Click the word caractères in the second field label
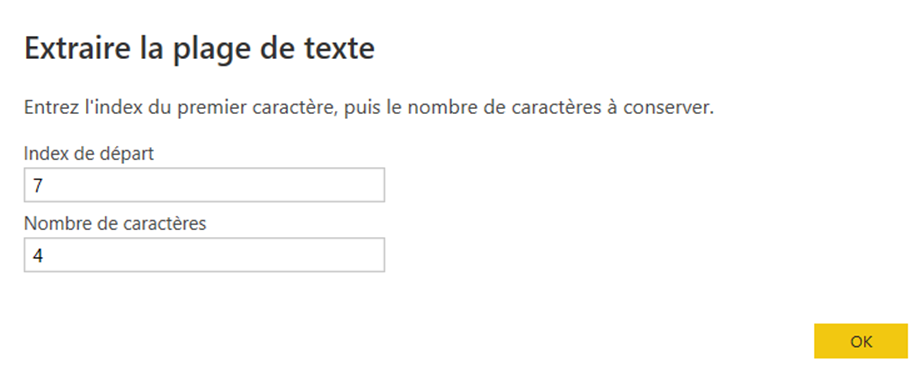Screen dimensions: 918x371 click(x=166, y=224)
